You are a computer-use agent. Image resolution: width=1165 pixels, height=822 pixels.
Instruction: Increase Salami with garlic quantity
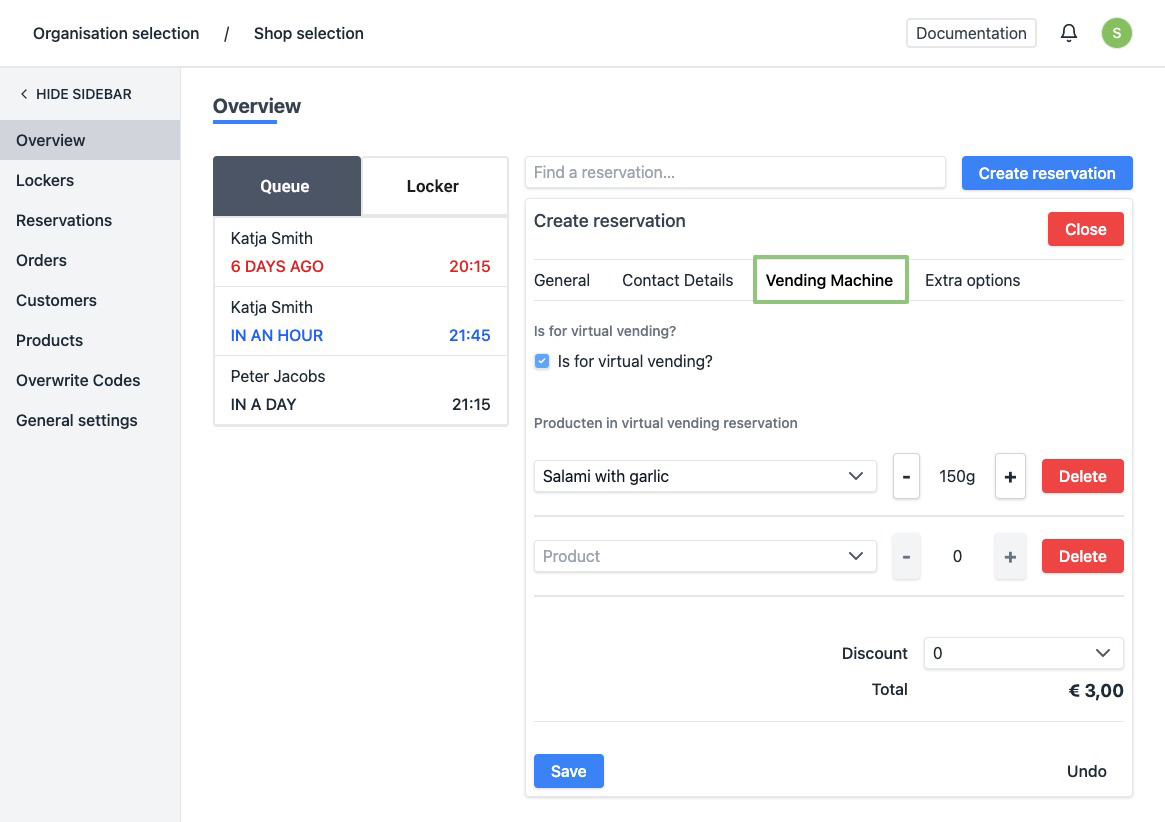pyautogui.click(x=1009, y=477)
